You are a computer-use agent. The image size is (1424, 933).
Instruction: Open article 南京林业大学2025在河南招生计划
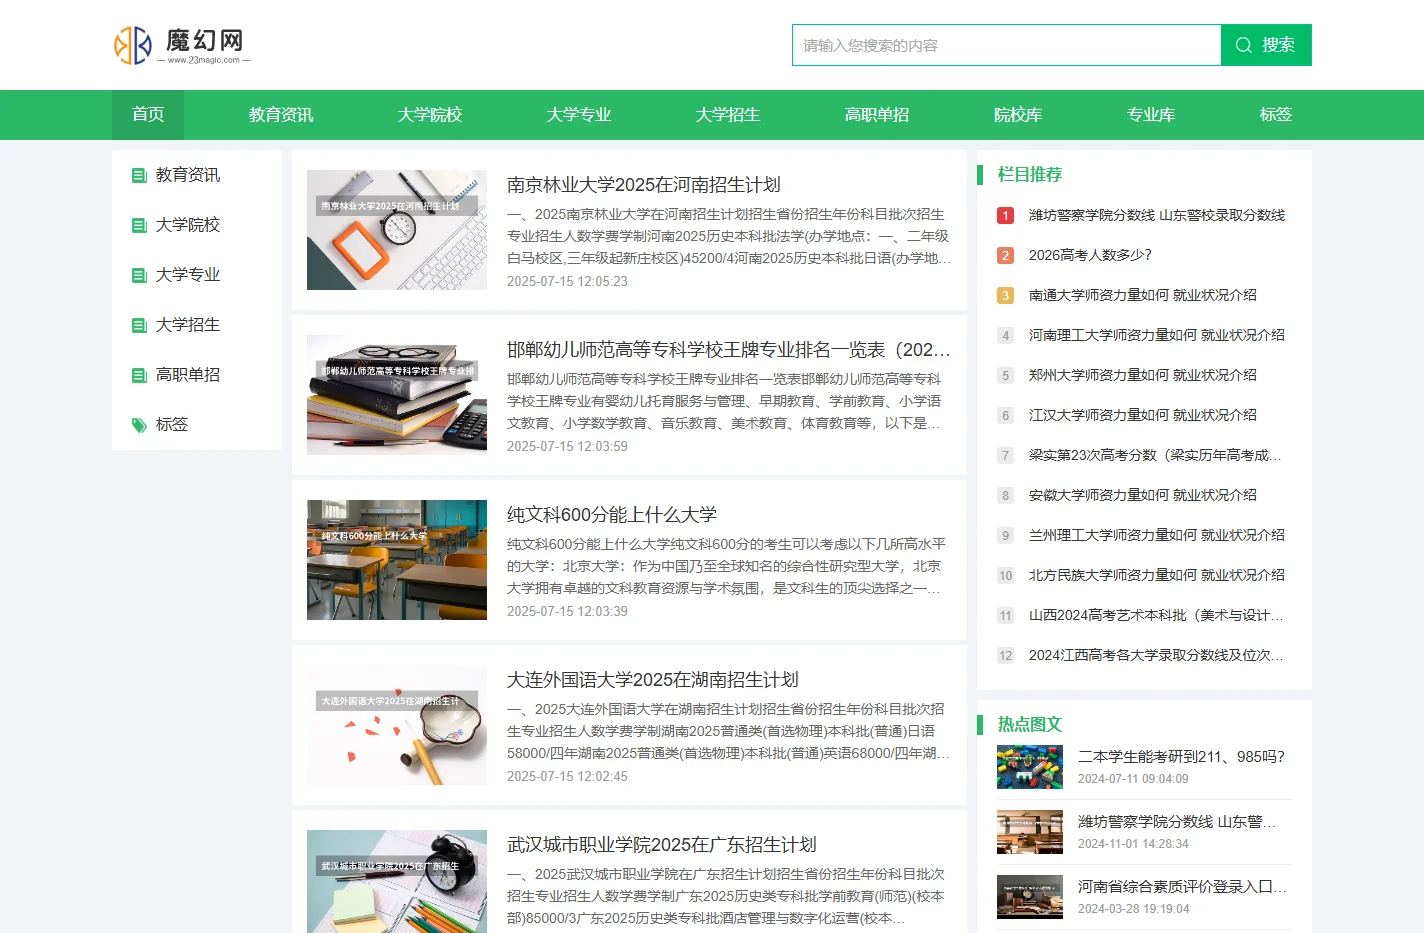(643, 185)
